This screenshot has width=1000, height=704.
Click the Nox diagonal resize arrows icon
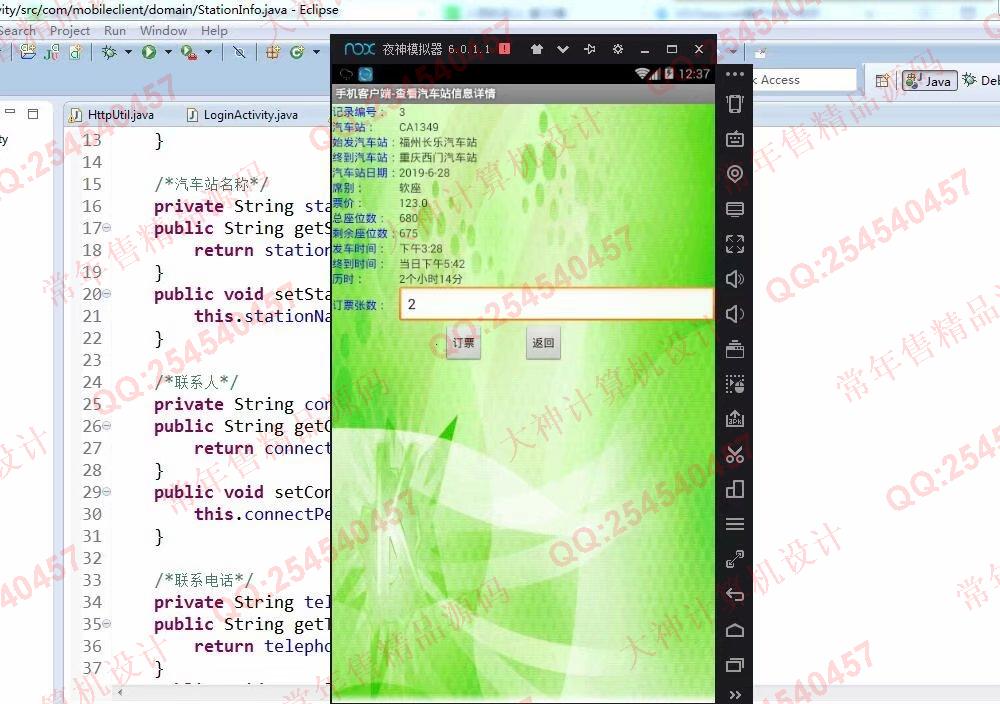coord(735,559)
